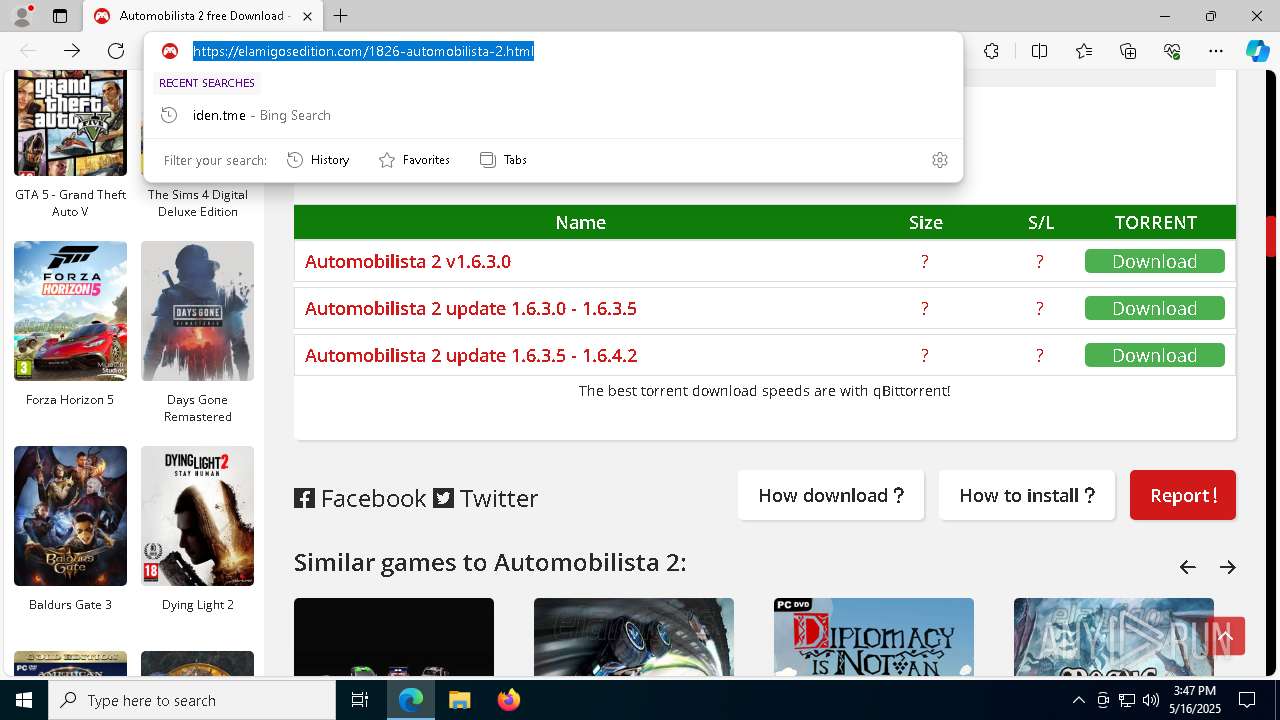Open volume control speaker icon
The width and height of the screenshot is (1280, 720).
[x=1150, y=700]
